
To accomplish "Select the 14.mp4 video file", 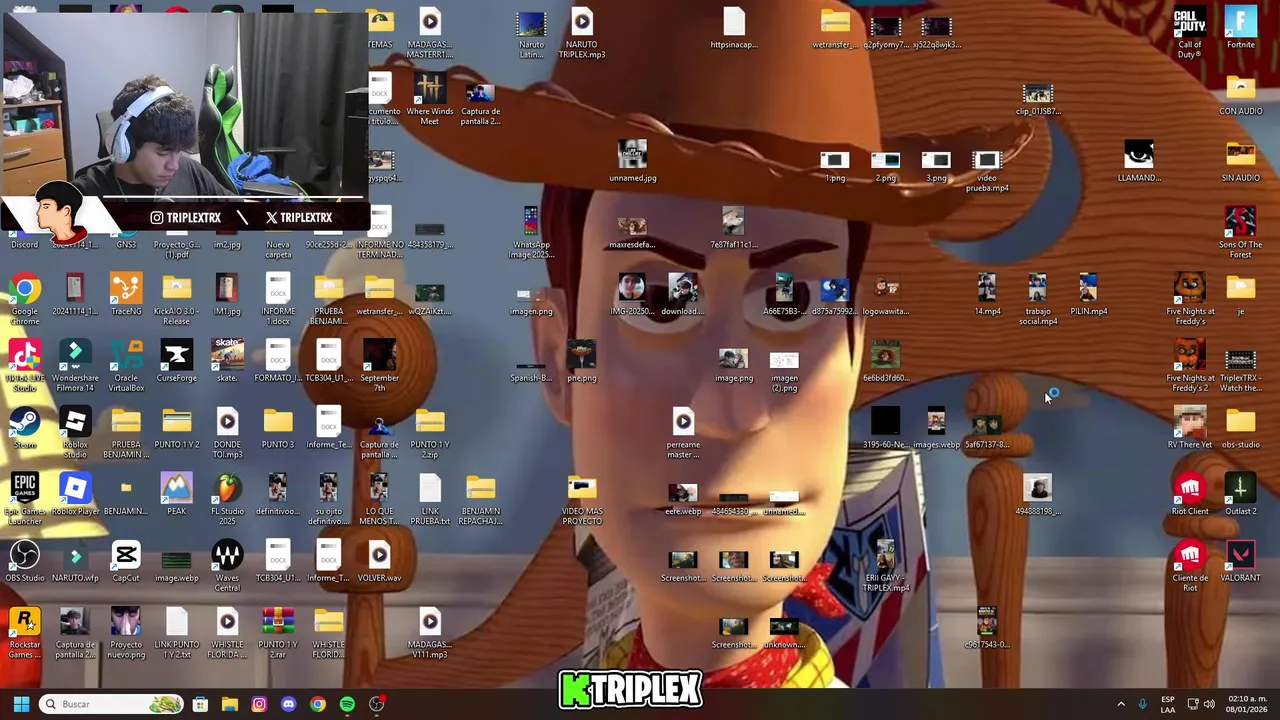I will coord(986,293).
